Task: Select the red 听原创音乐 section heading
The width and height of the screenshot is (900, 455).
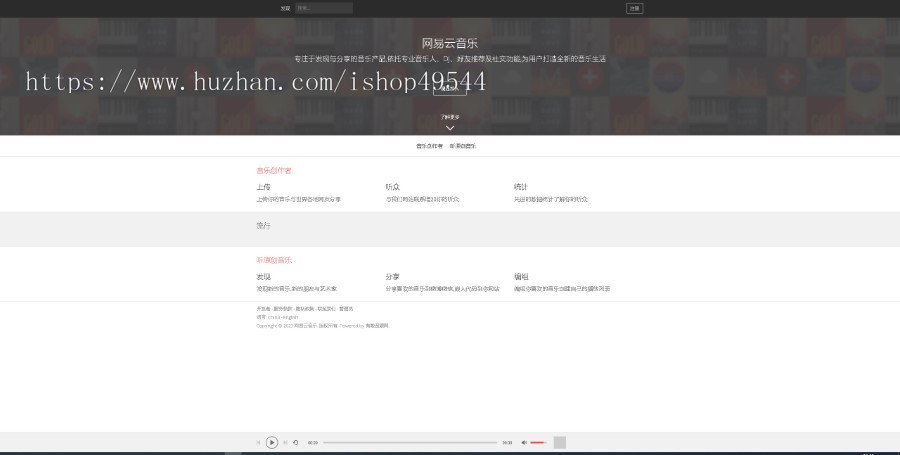Action: click(x=274, y=260)
